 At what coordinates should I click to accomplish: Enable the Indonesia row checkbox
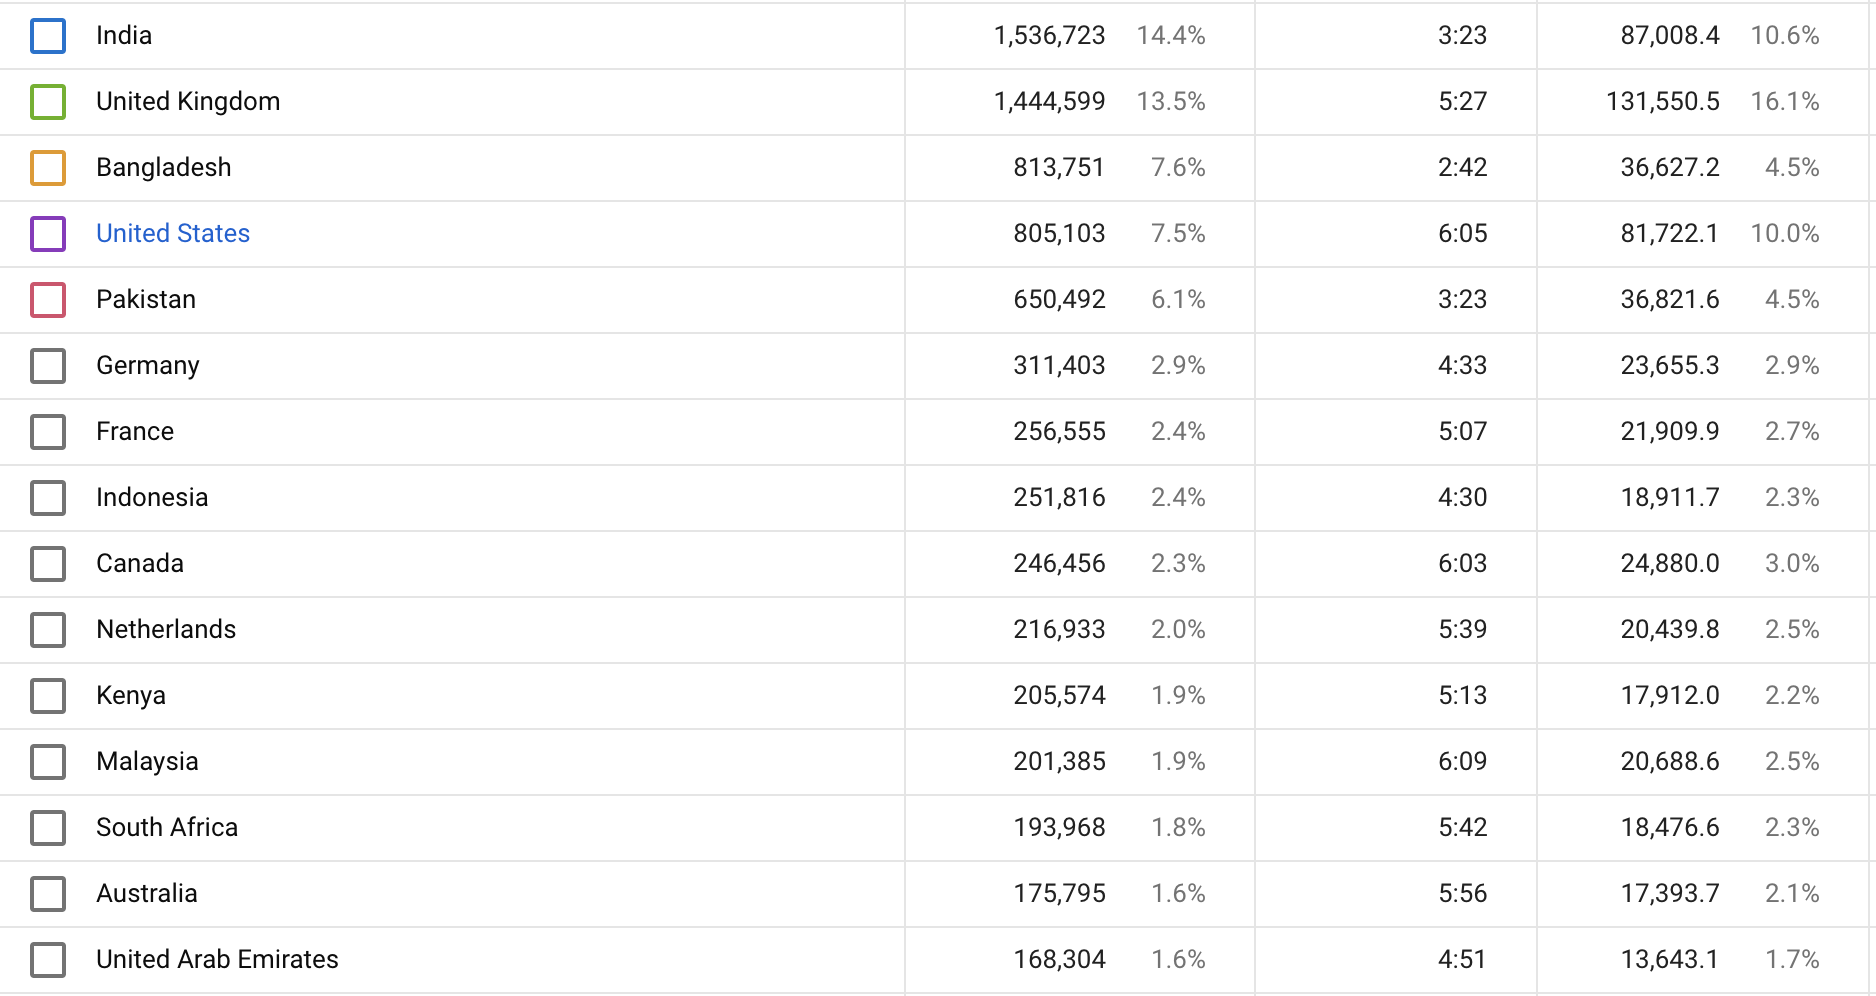point(48,498)
